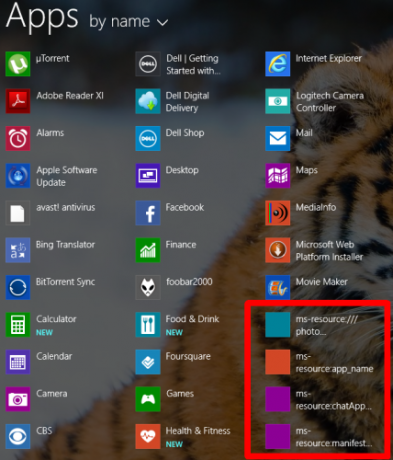Open the CBS eye icon
This screenshot has height=460, width=393.
pyautogui.click(x=18, y=437)
